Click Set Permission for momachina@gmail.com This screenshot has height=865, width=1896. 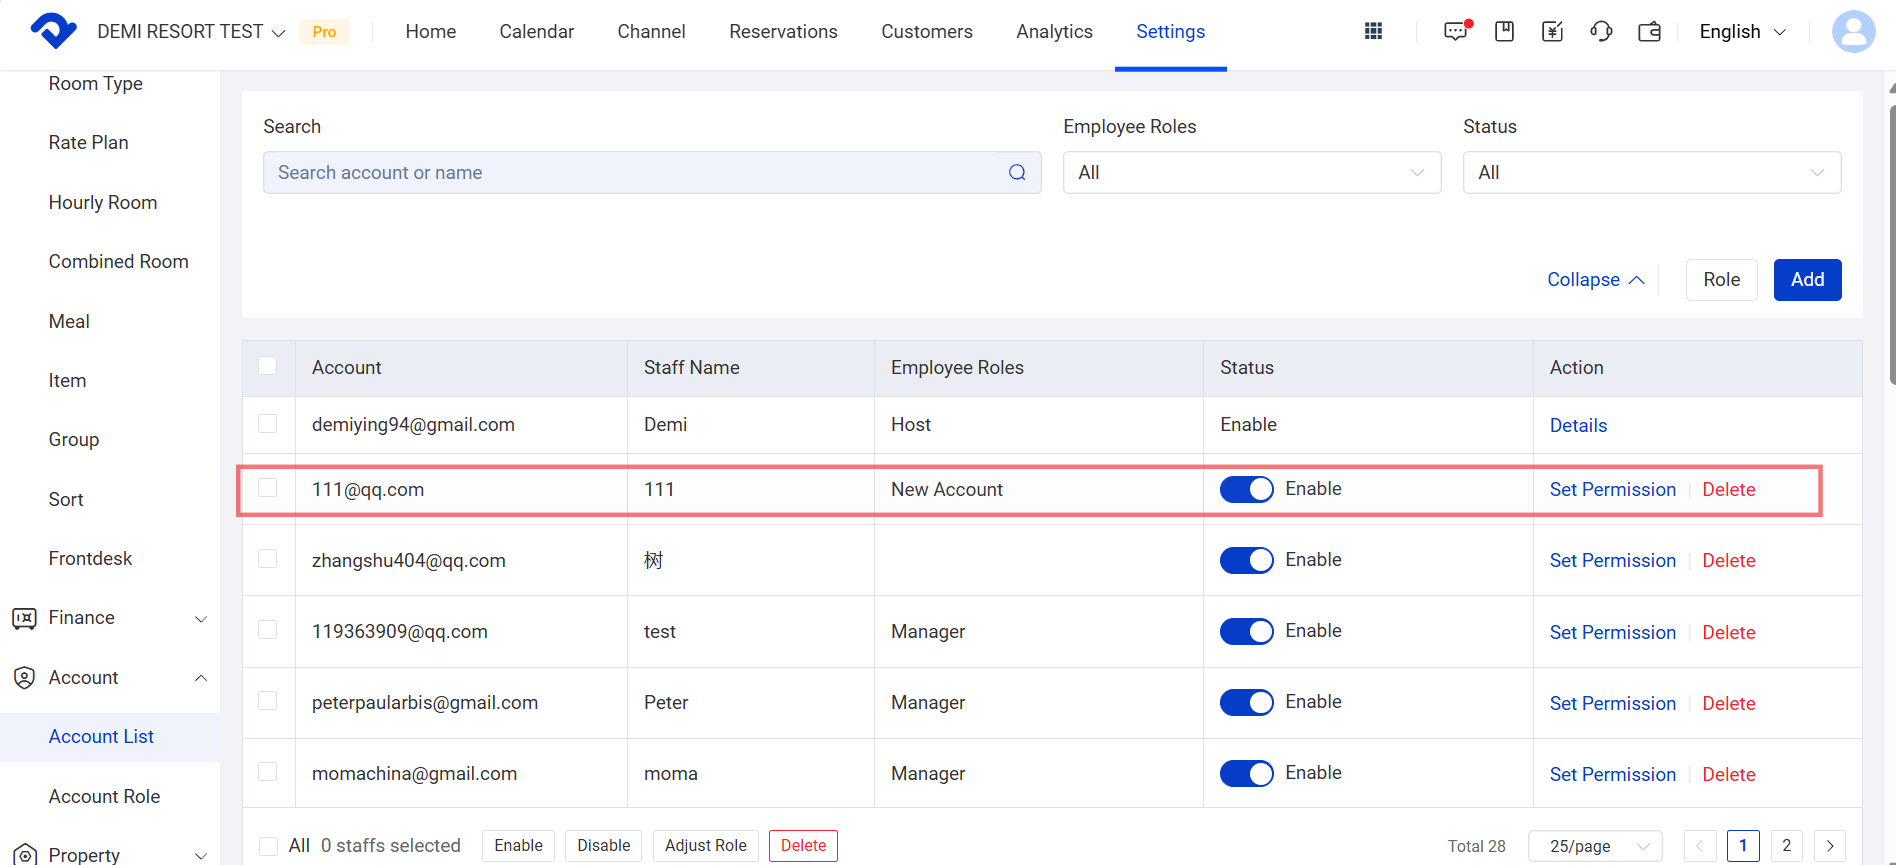pyautogui.click(x=1612, y=774)
